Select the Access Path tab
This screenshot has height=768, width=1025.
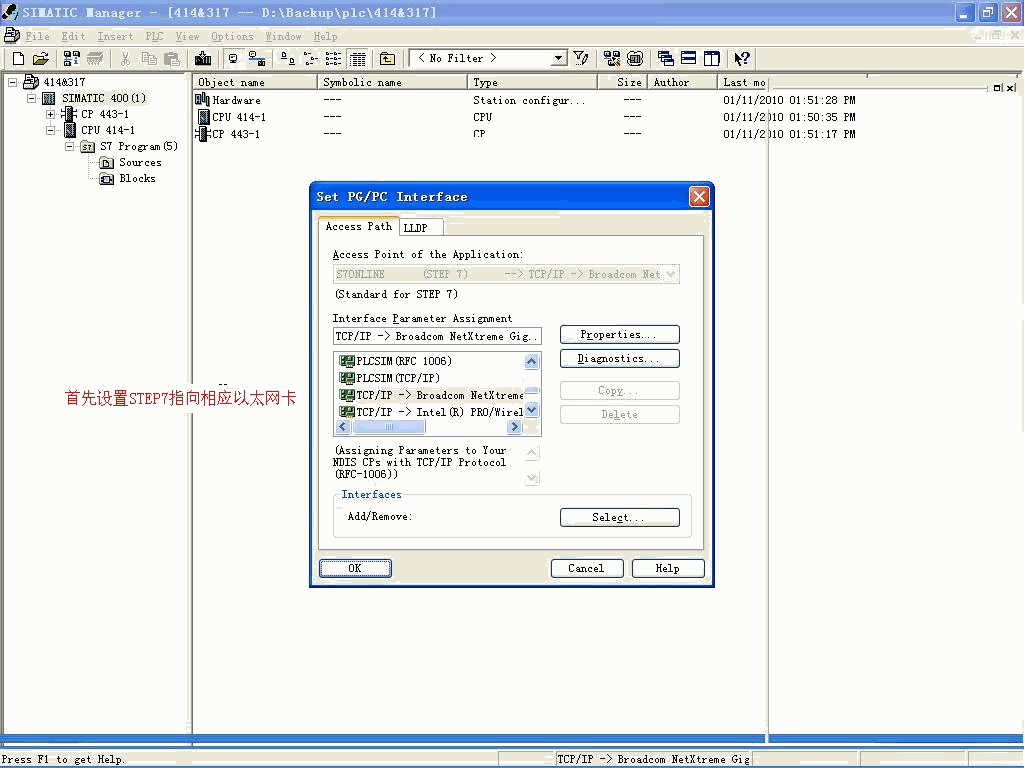point(358,226)
